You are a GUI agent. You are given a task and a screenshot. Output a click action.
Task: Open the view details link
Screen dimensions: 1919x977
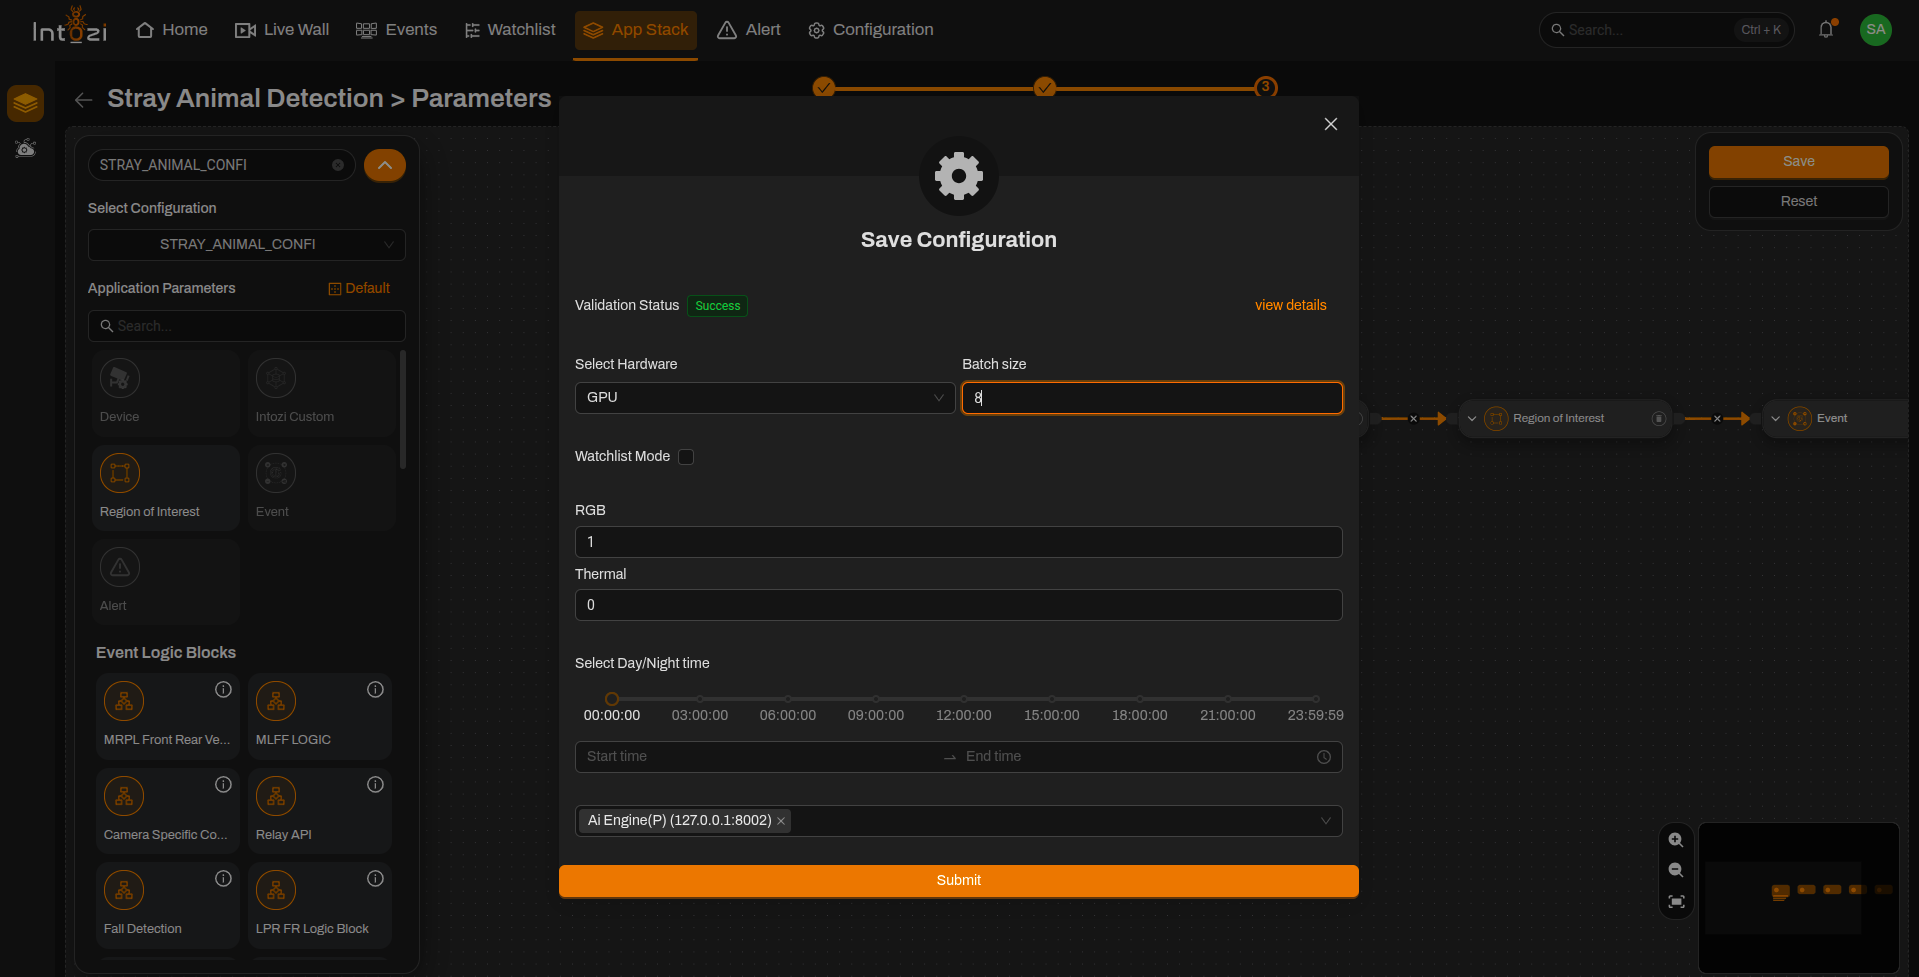pos(1290,306)
